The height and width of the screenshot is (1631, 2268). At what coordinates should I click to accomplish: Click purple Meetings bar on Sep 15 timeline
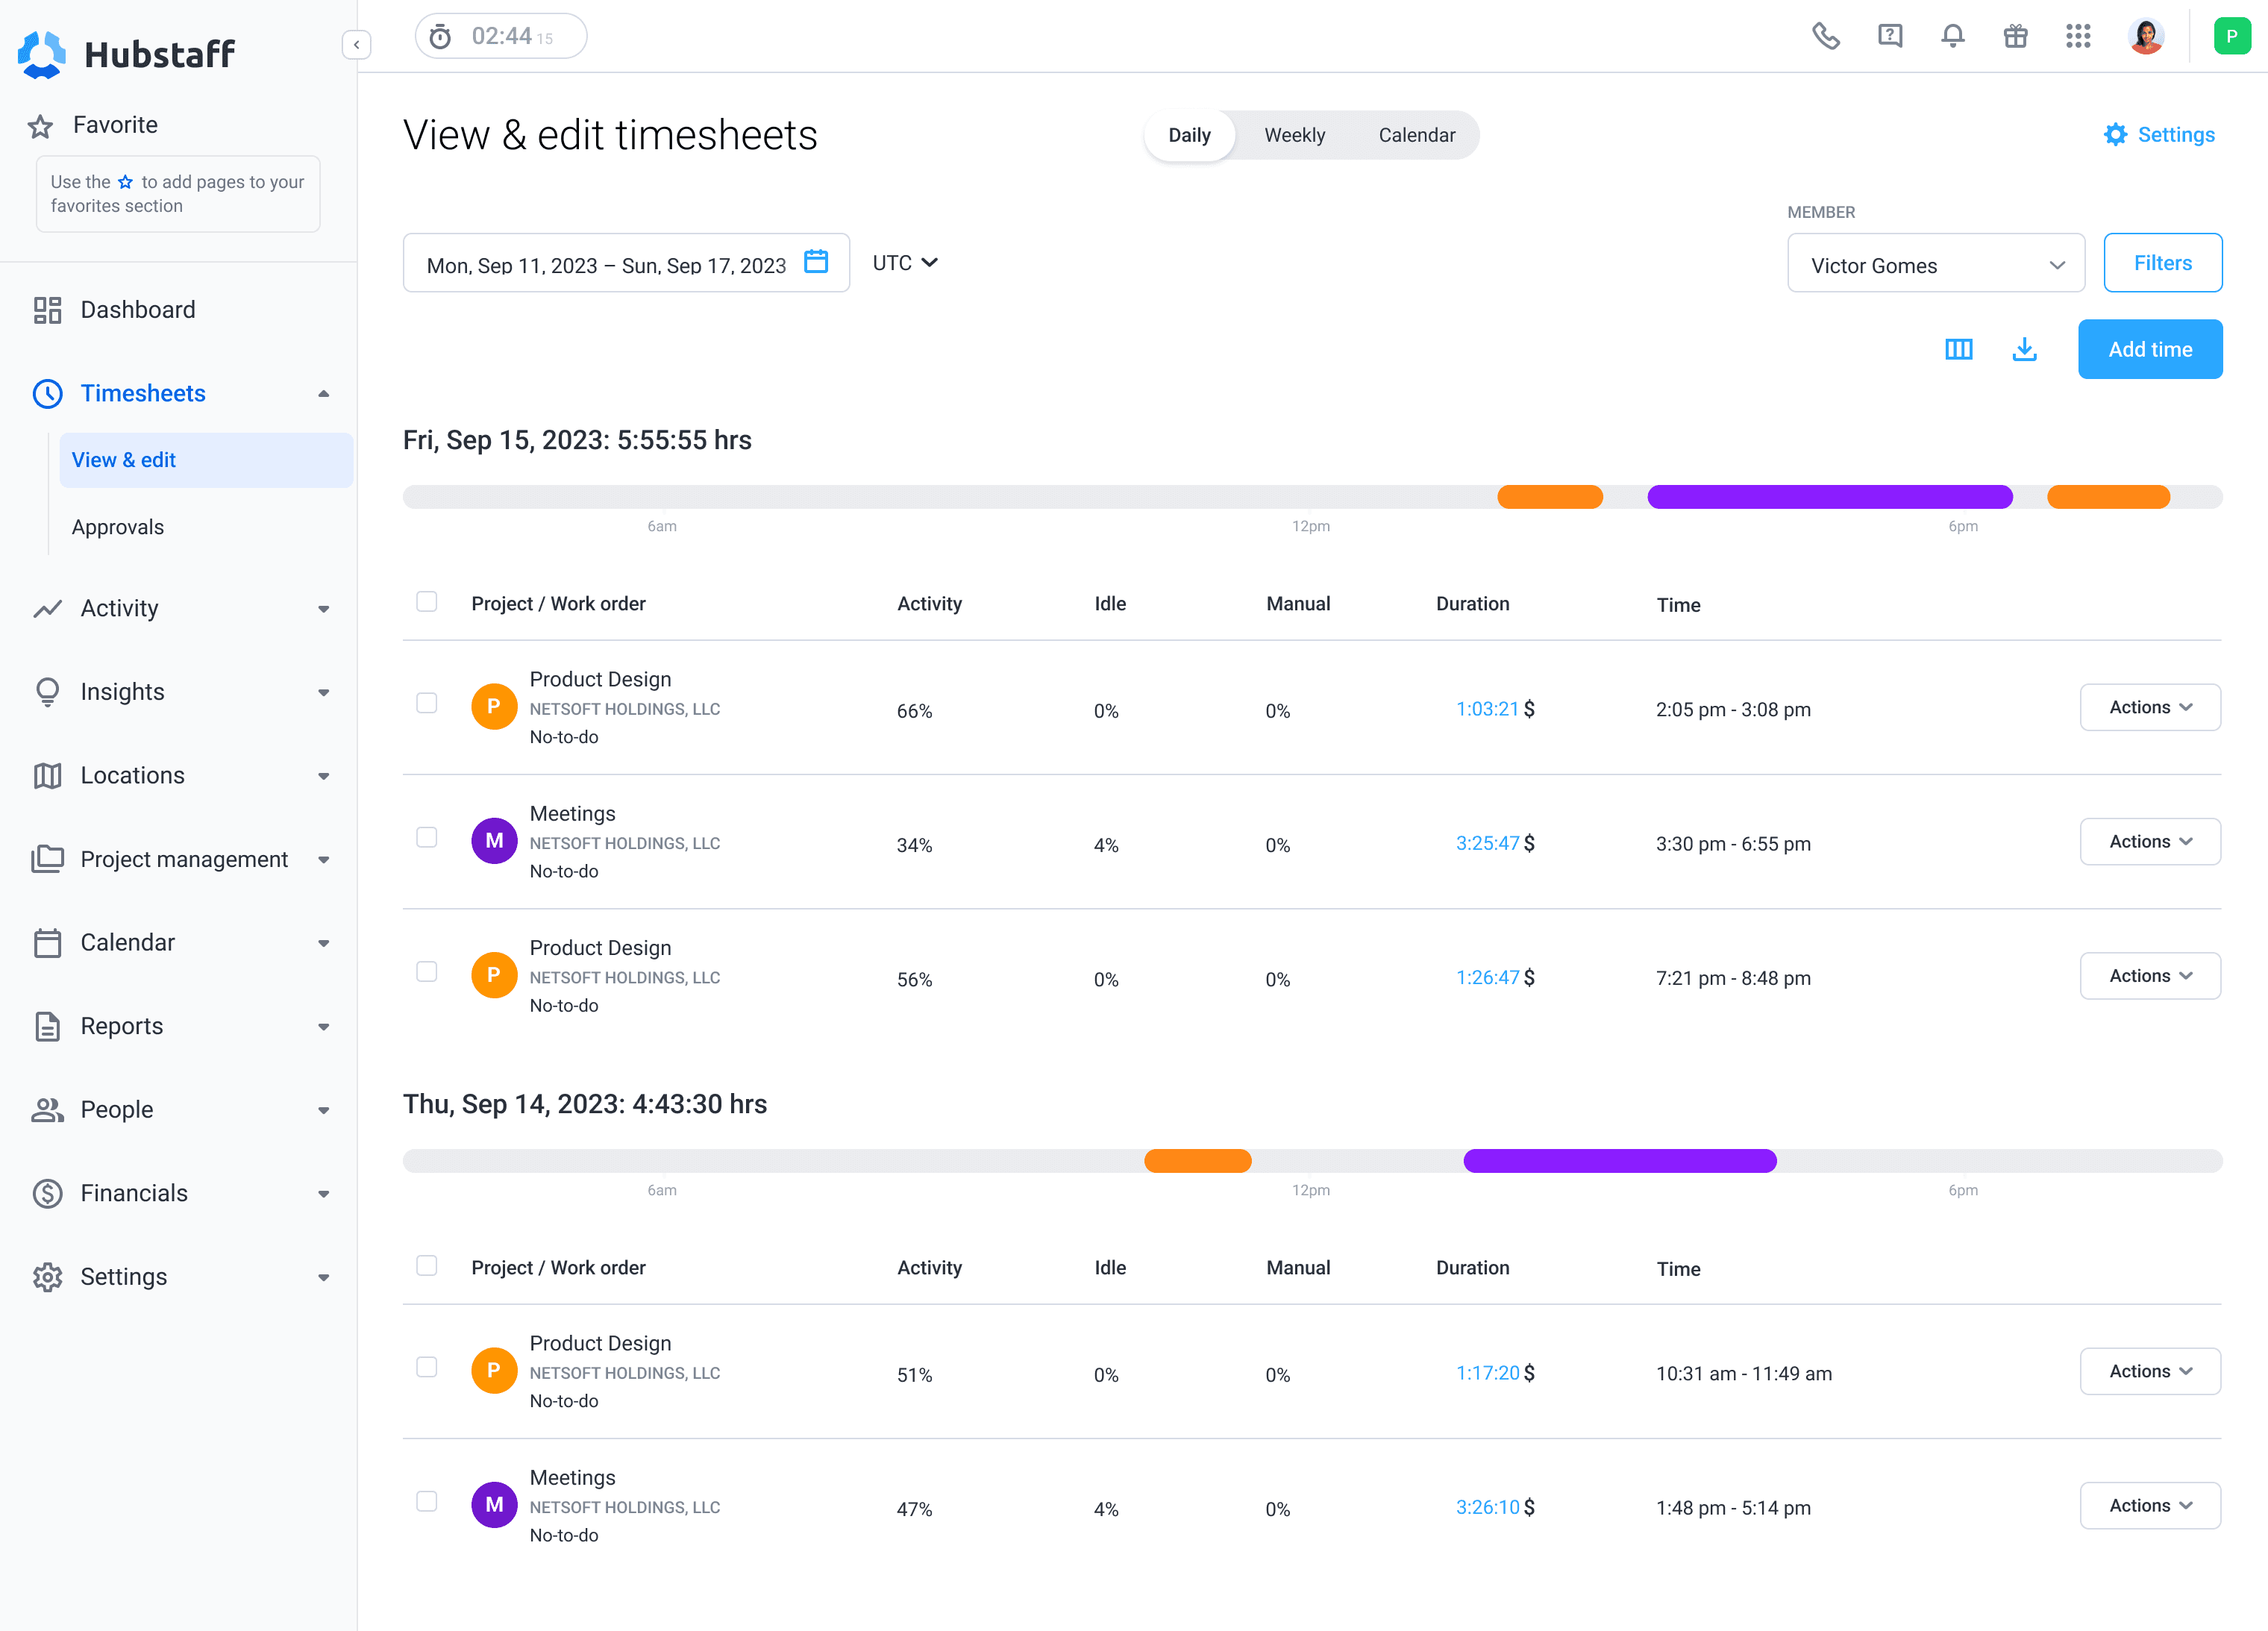[1830, 497]
